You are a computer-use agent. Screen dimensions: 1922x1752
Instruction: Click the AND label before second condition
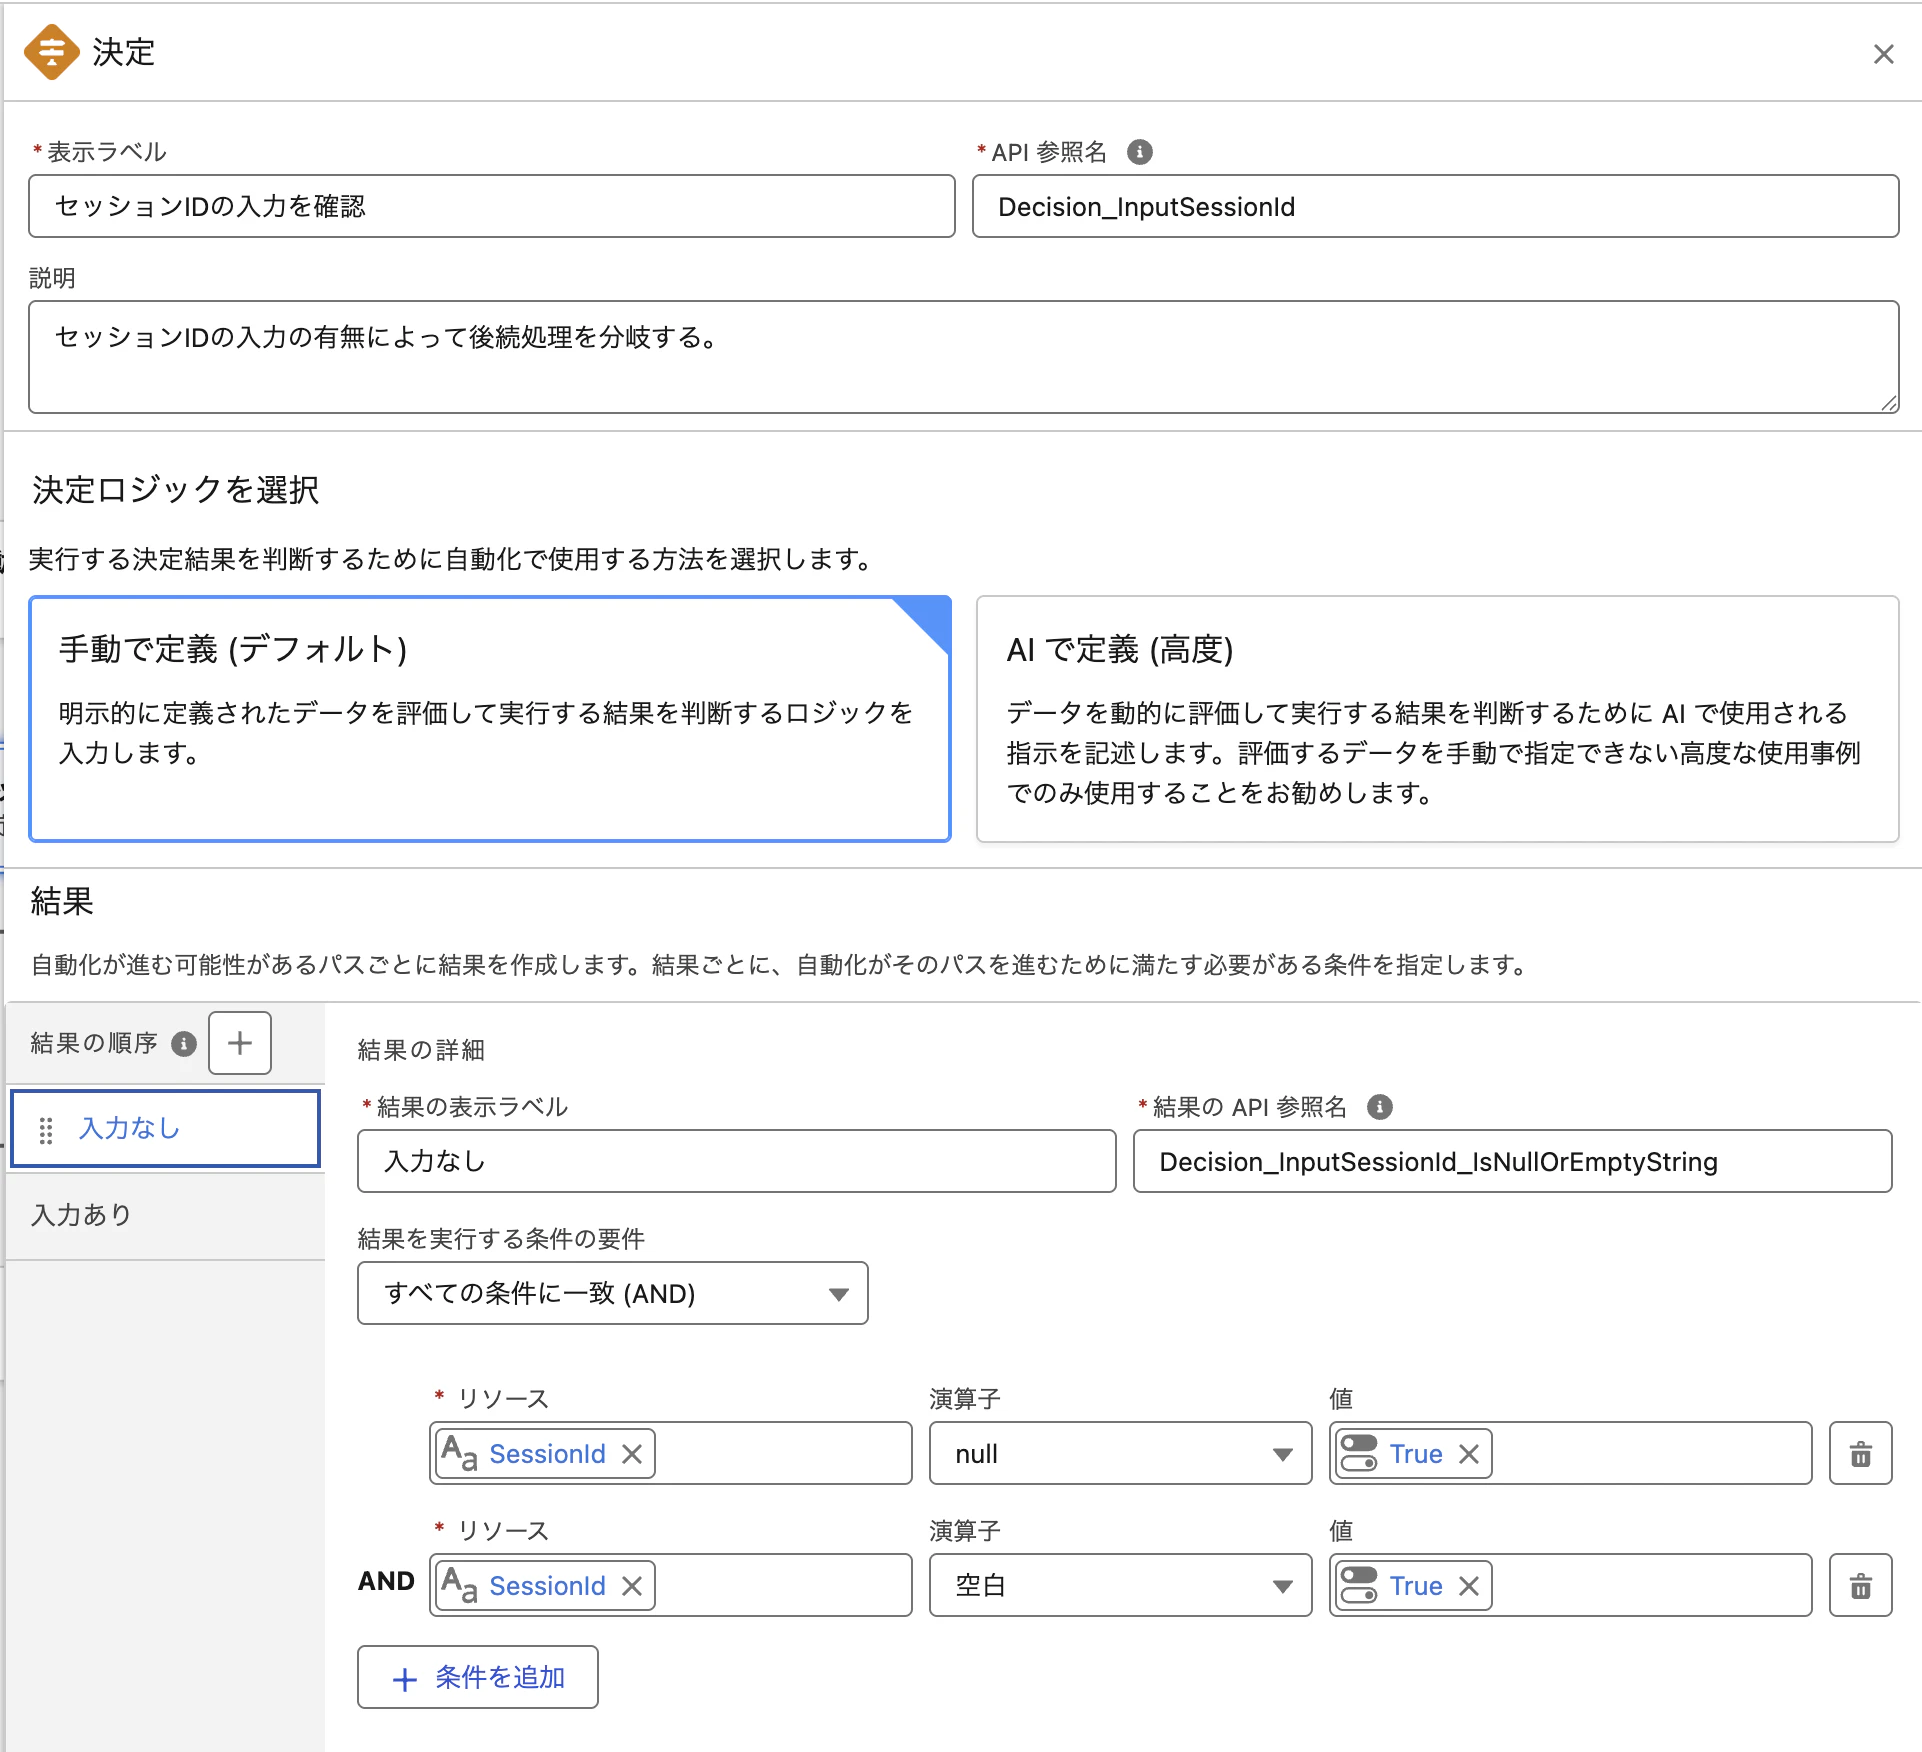point(386,1581)
